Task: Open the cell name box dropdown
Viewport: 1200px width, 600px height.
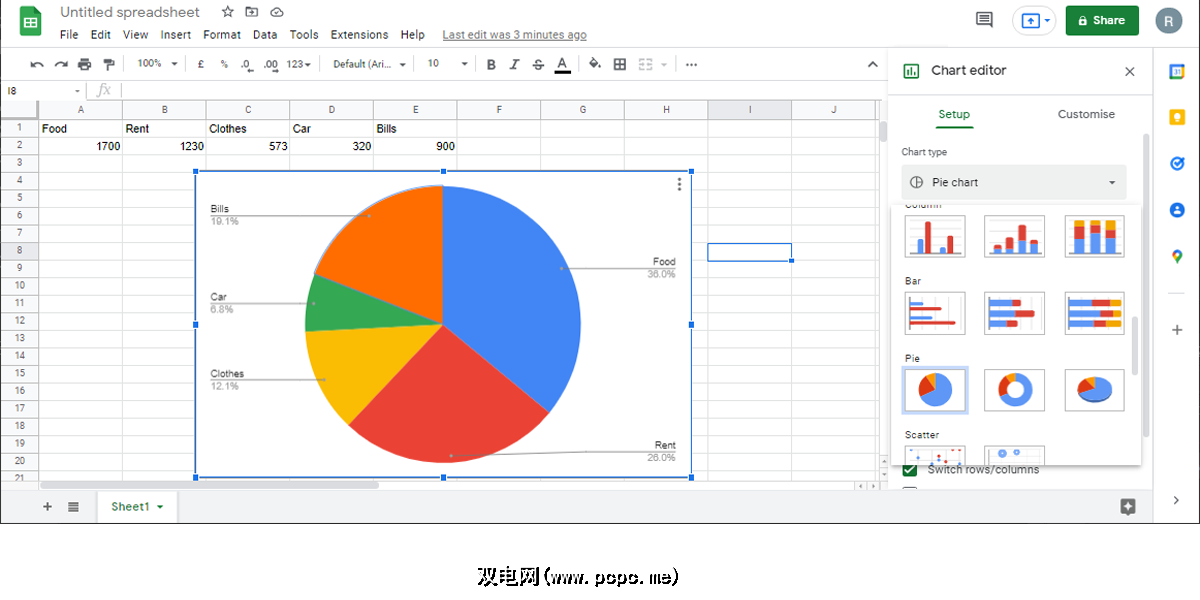Action: click(x=77, y=91)
